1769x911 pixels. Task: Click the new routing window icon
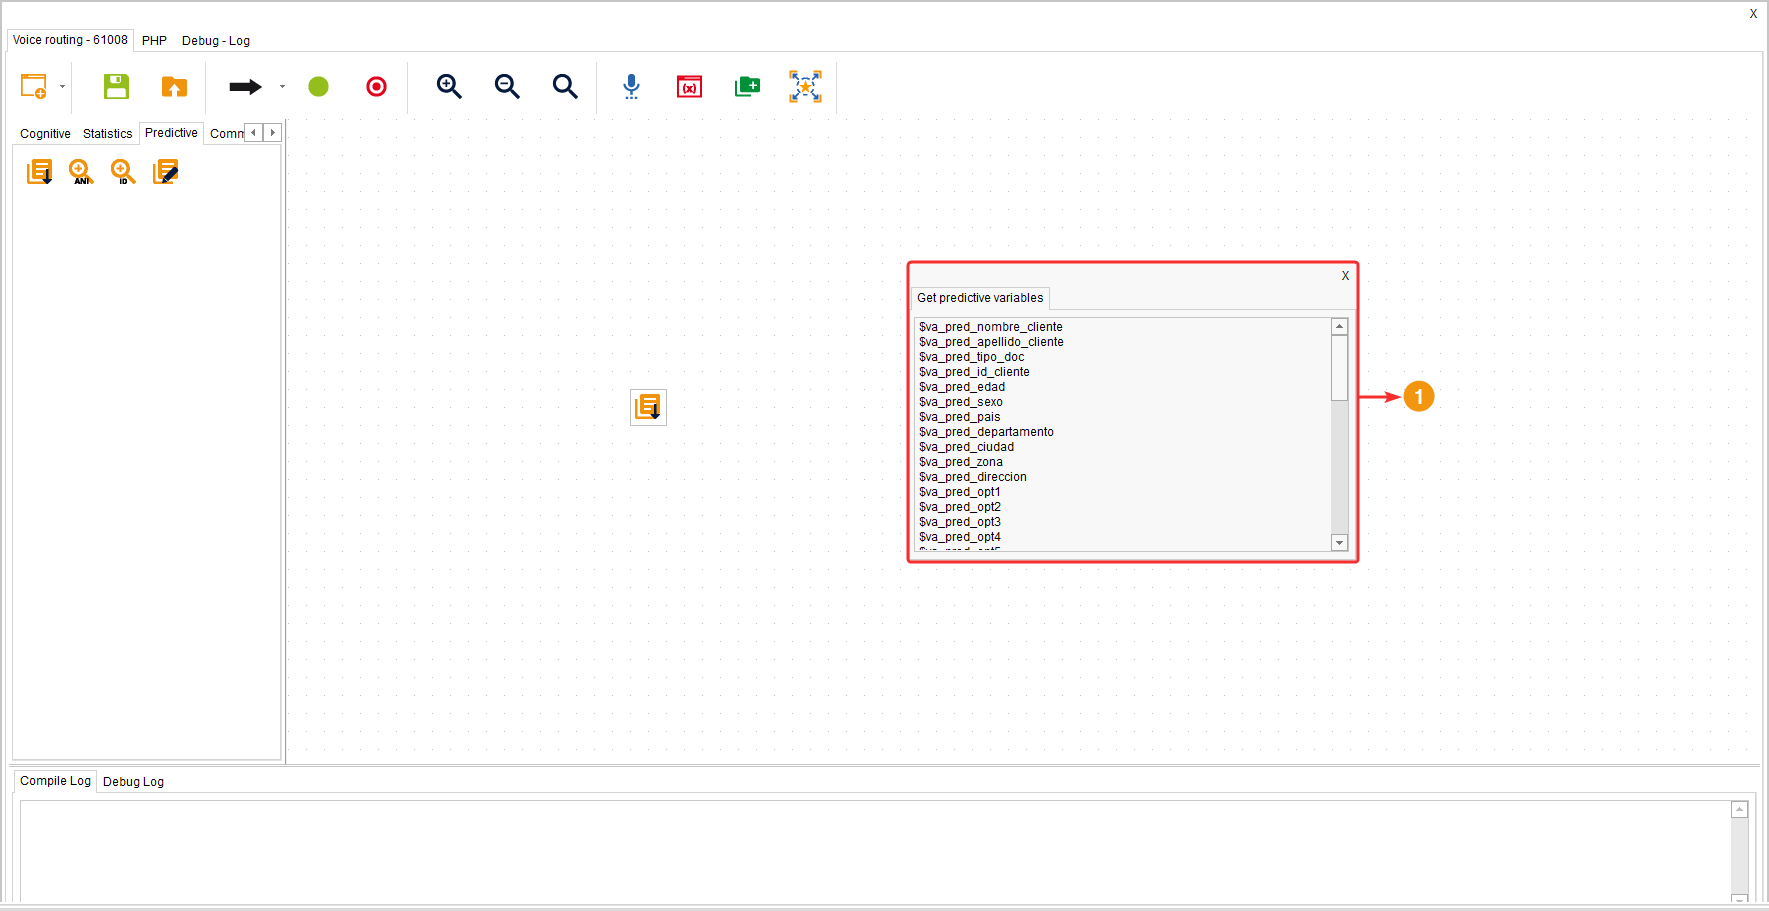point(34,87)
